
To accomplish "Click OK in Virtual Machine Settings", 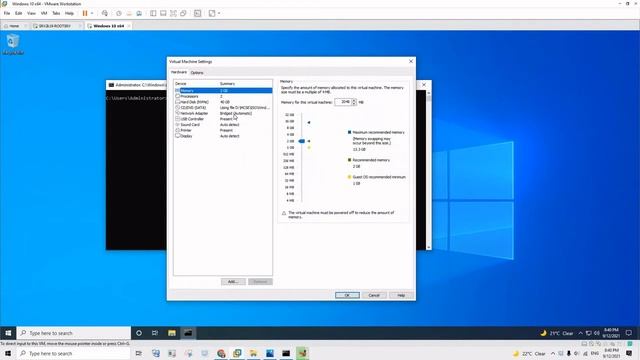I will pyautogui.click(x=347, y=295).
